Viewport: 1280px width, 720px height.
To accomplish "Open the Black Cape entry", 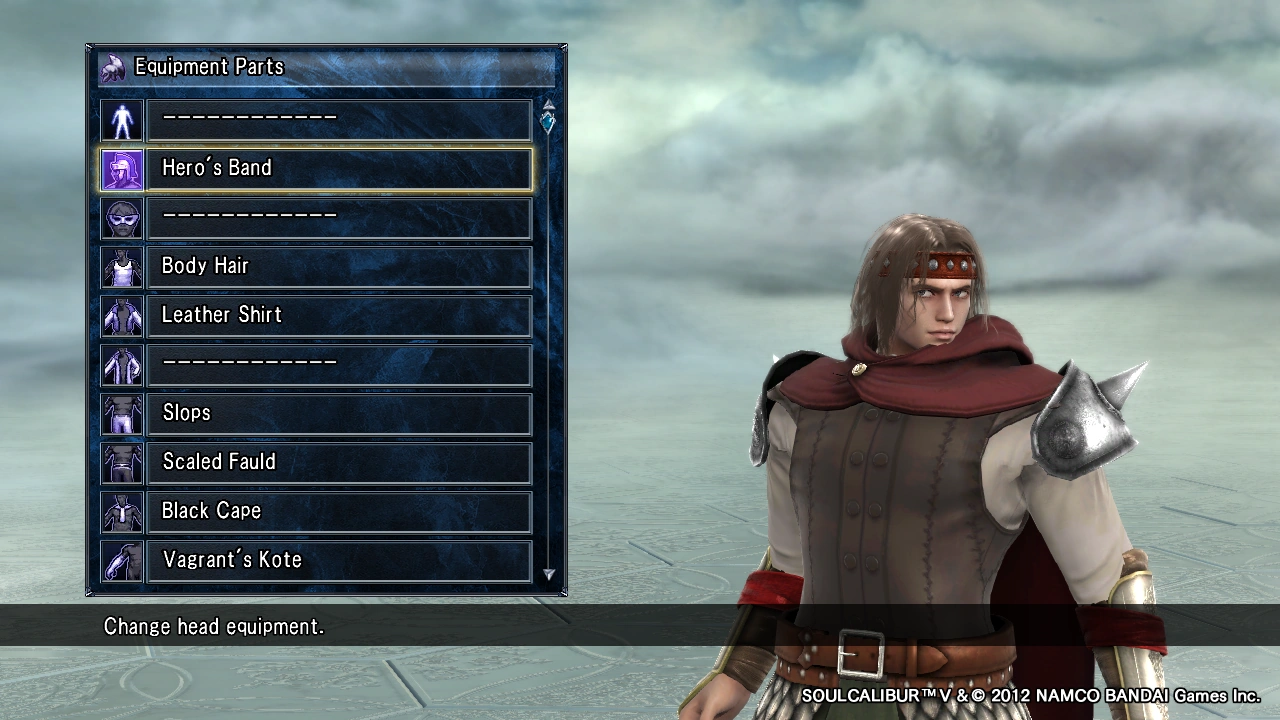I will pyautogui.click(x=339, y=512).
